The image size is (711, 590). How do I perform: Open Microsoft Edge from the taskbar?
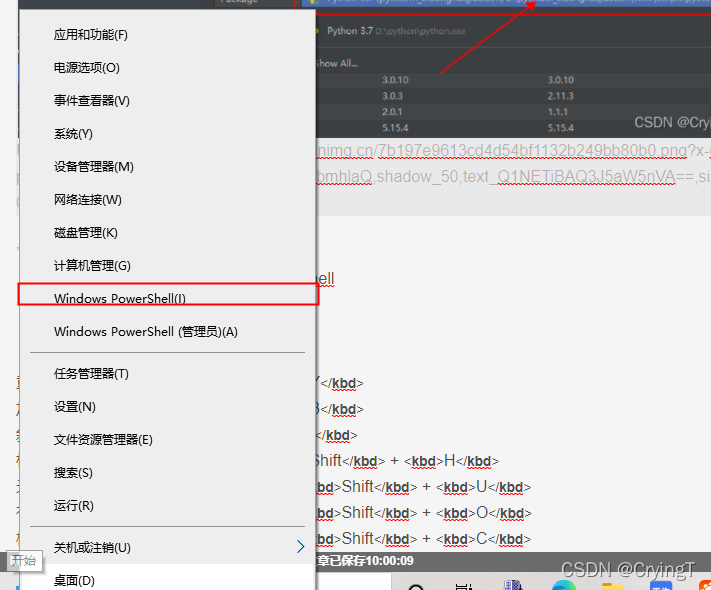(564, 585)
